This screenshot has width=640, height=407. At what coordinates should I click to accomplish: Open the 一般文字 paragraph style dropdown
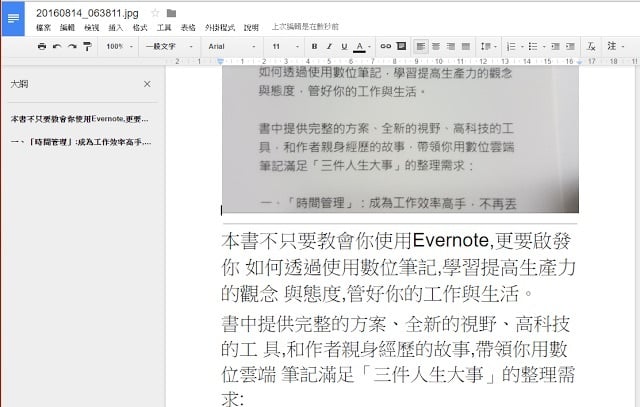point(169,47)
